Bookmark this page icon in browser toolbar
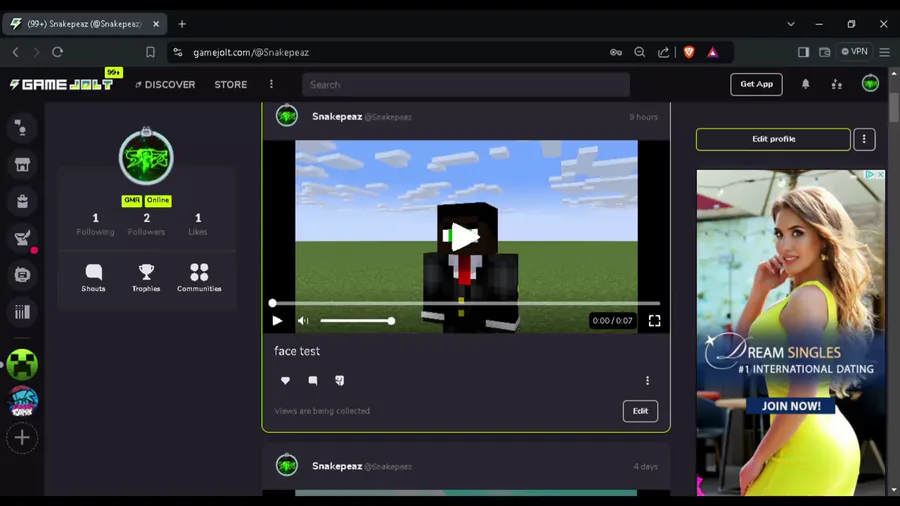 [x=150, y=52]
